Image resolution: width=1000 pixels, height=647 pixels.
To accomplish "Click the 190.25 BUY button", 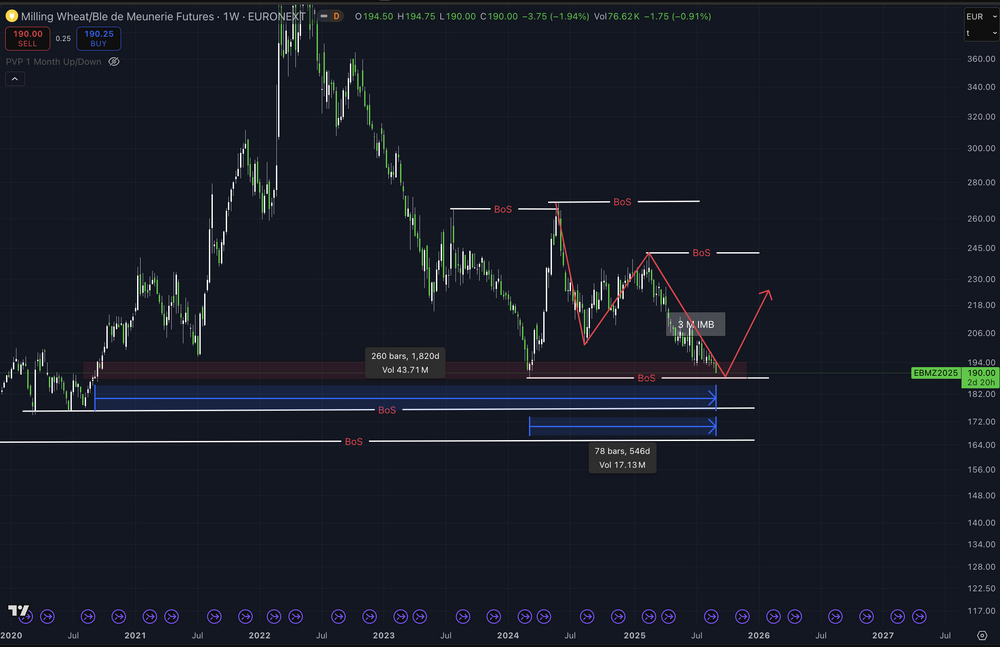I will coord(98,38).
